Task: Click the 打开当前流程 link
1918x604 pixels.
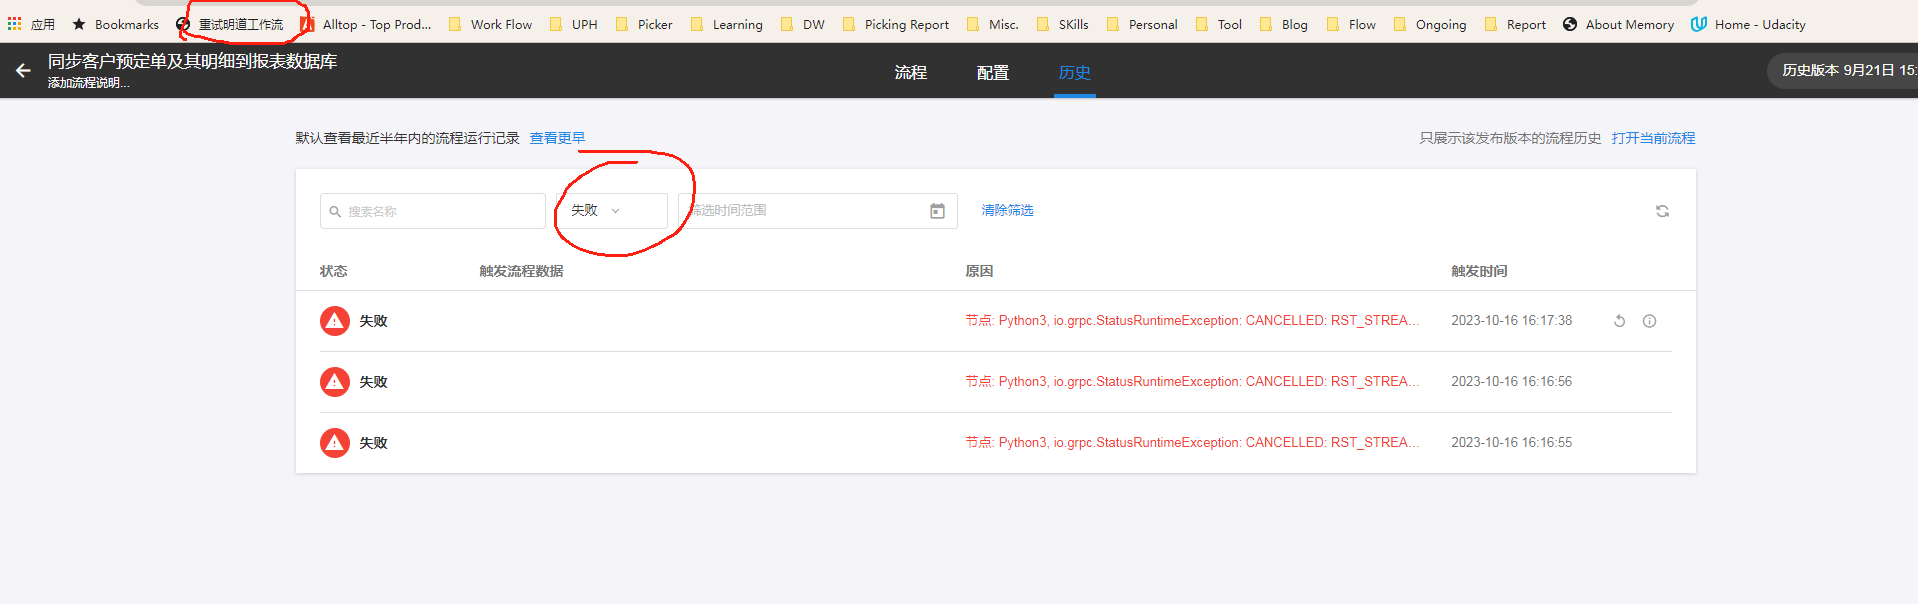Action: coord(1653,138)
